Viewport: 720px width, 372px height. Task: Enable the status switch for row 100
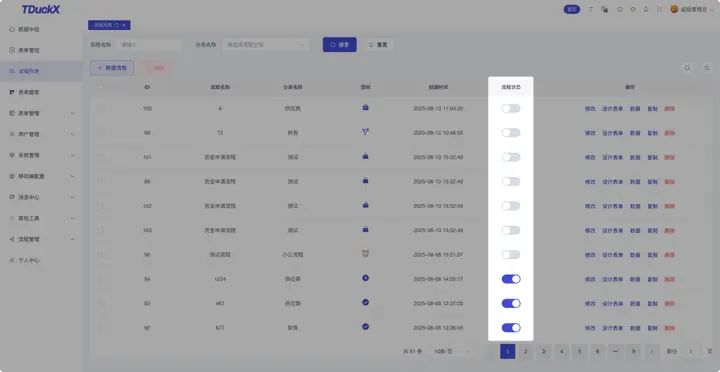tap(511, 108)
